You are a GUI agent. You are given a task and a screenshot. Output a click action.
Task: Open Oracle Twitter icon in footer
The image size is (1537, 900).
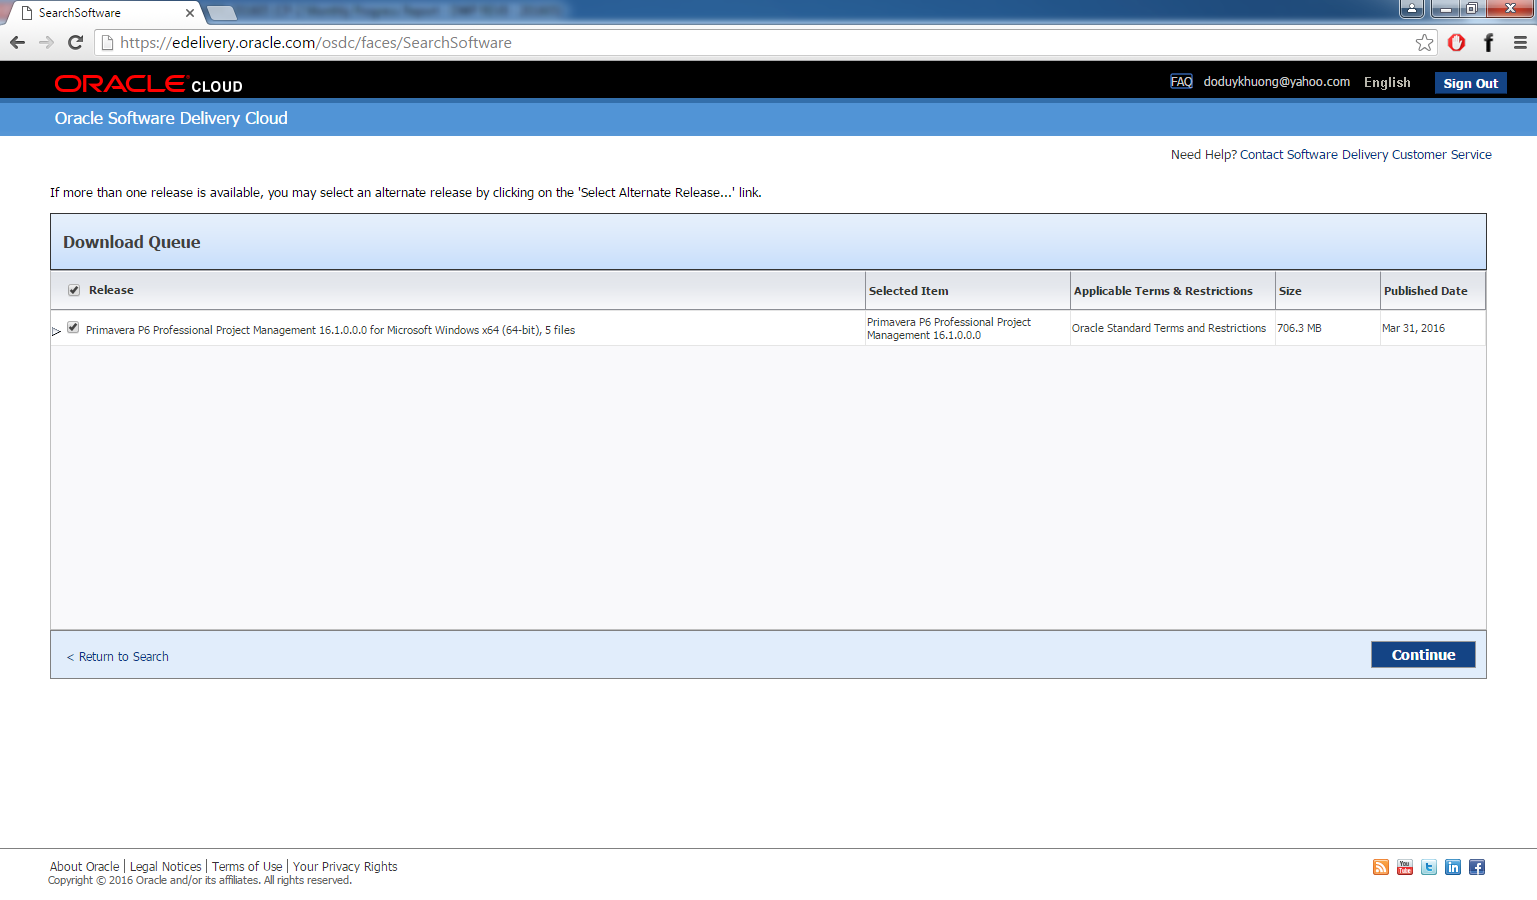(x=1429, y=867)
